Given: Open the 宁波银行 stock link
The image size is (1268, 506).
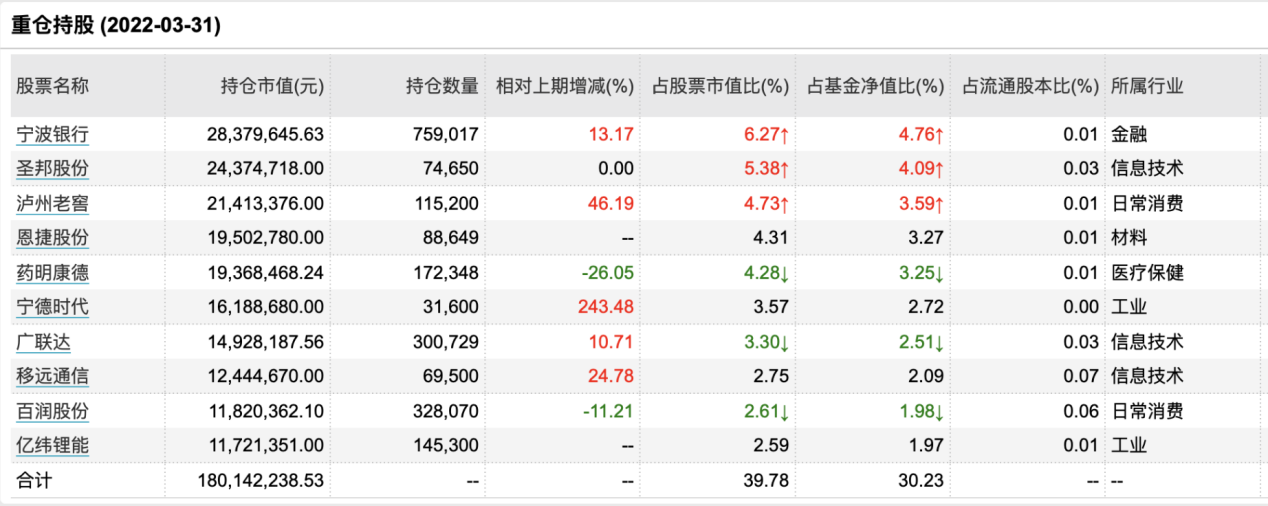Looking at the screenshot, I should [52, 133].
